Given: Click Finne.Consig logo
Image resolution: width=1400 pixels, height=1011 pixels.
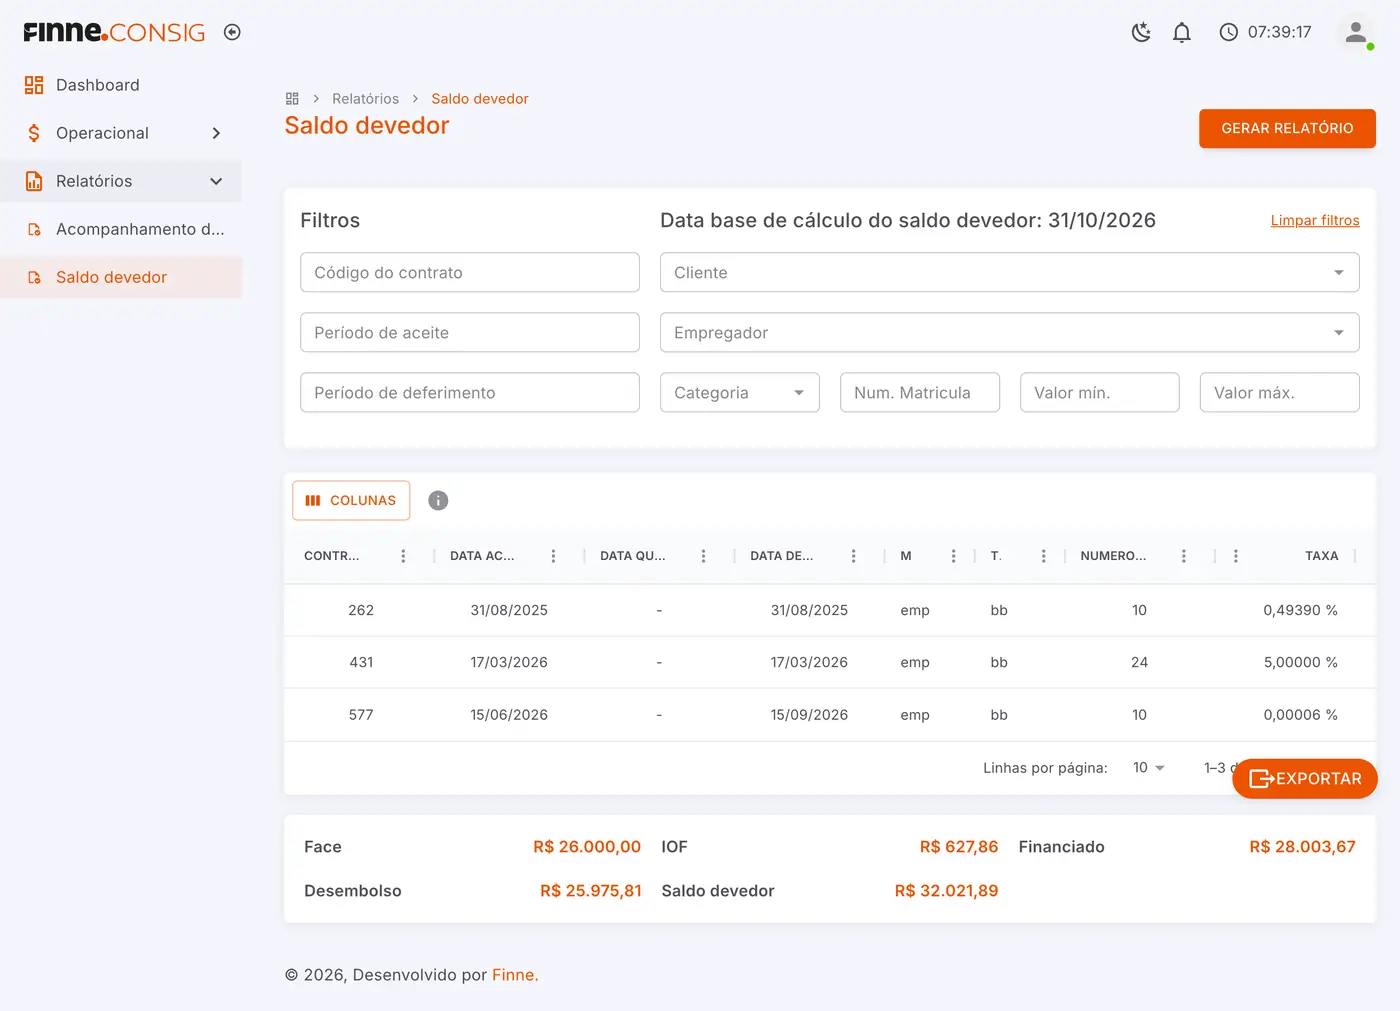Looking at the screenshot, I should 114,32.
